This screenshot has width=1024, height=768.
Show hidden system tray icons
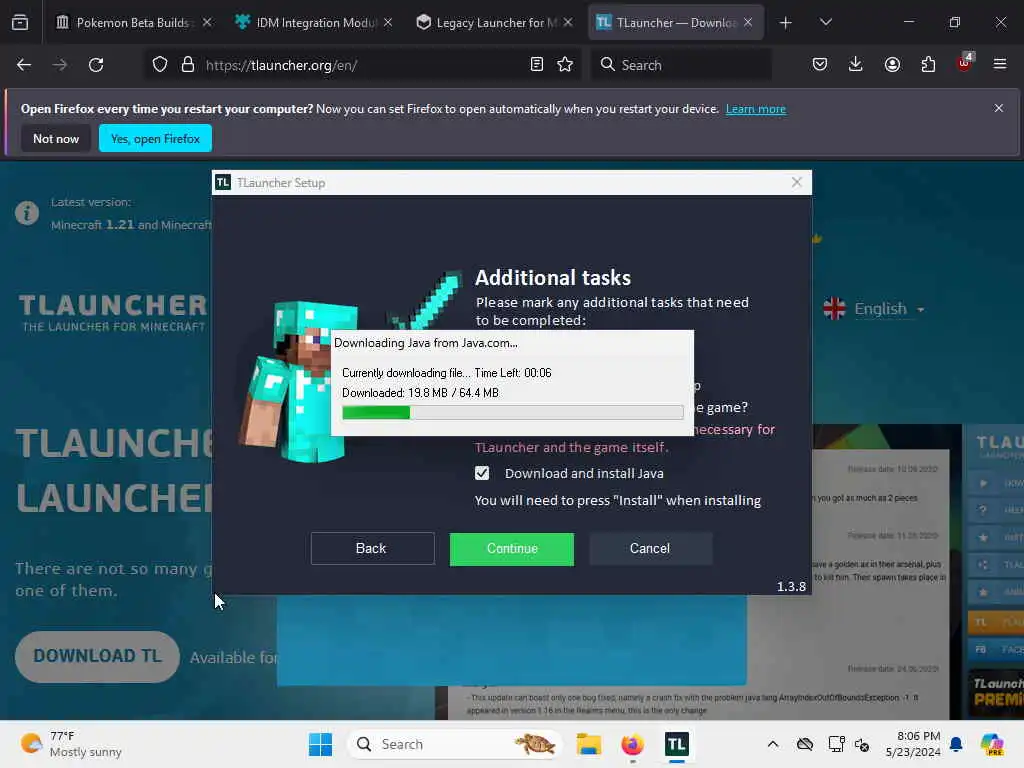pos(773,744)
